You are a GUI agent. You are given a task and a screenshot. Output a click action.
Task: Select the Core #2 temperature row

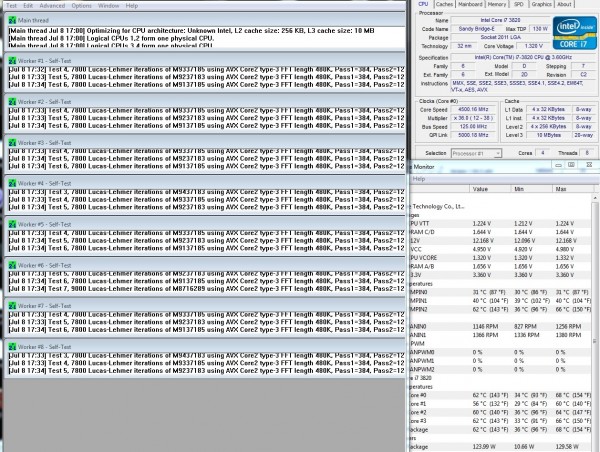(x=501, y=413)
